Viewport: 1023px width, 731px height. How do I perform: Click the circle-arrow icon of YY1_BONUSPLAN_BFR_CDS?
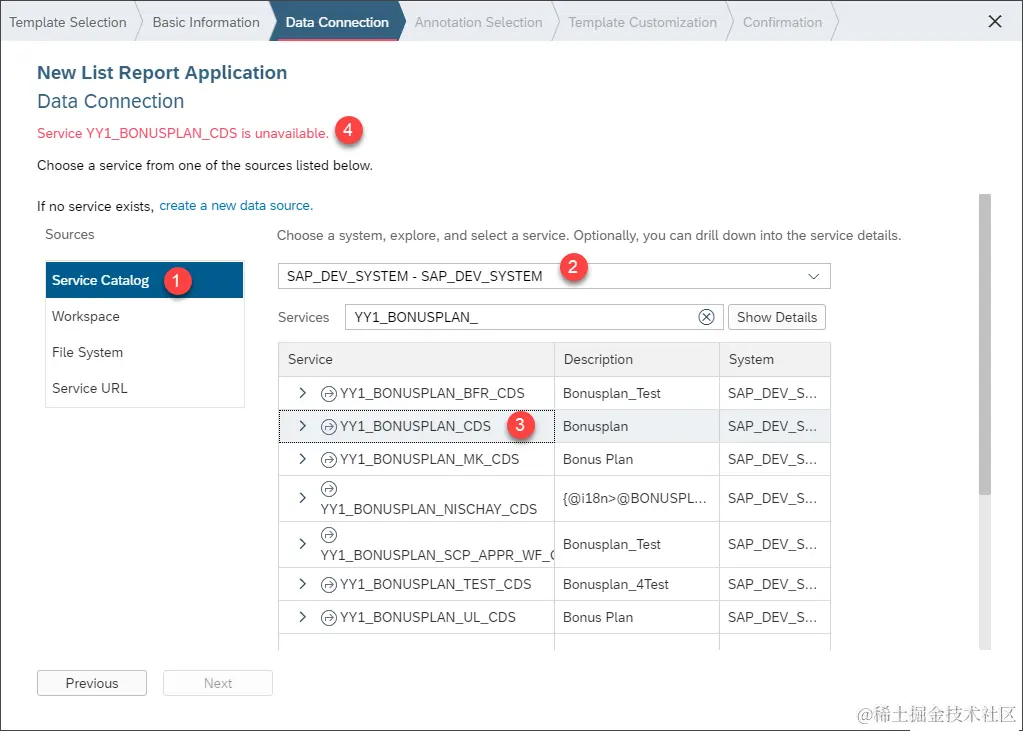(329, 394)
